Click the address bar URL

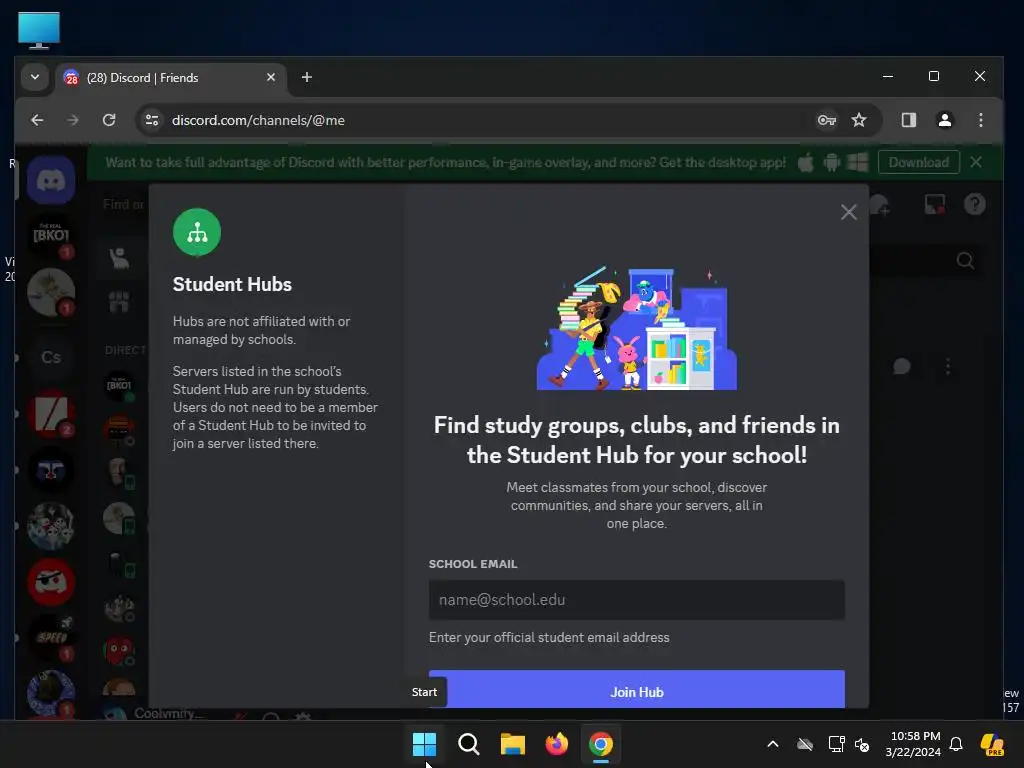(258, 120)
